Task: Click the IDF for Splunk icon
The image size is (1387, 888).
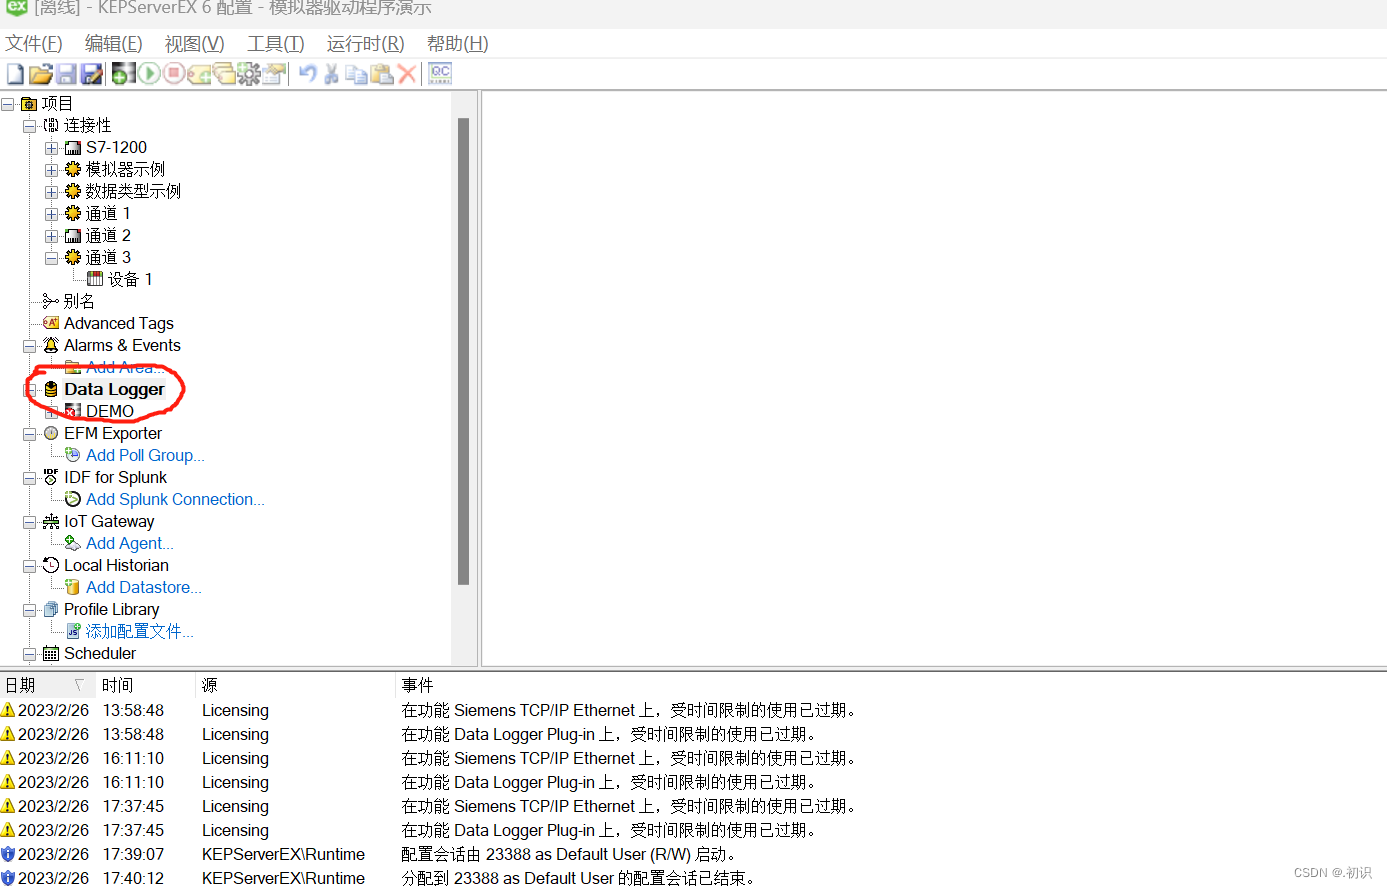Action: (51, 477)
